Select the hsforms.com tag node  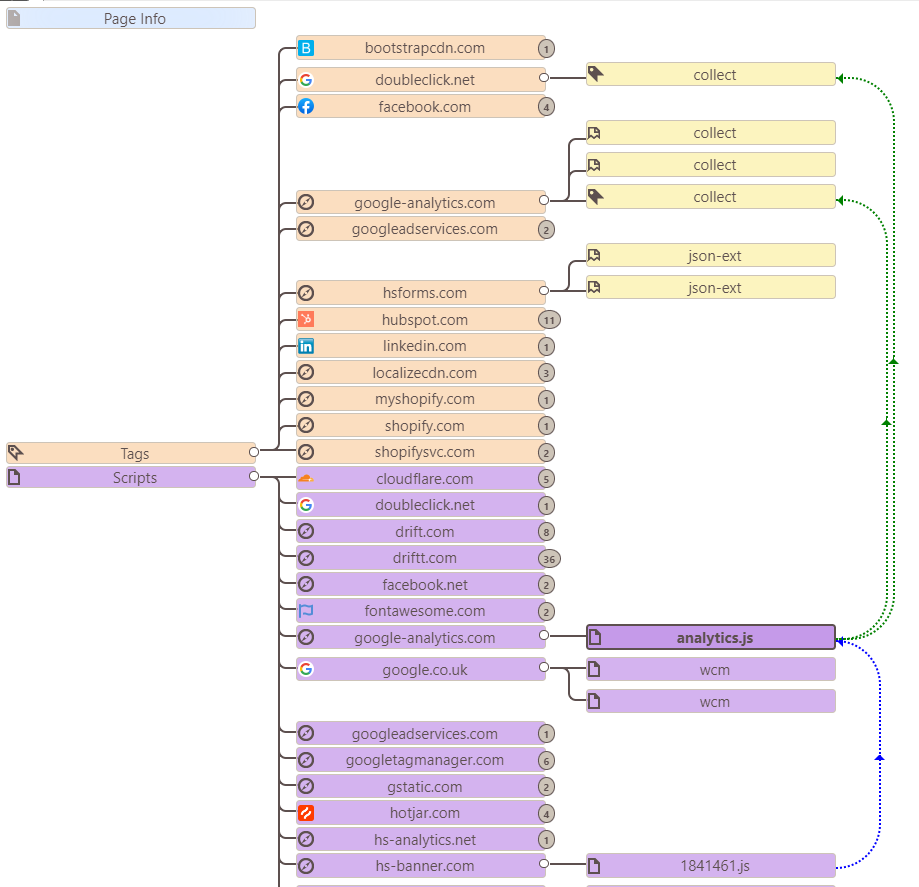pyautogui.click(x=421, y=293)
